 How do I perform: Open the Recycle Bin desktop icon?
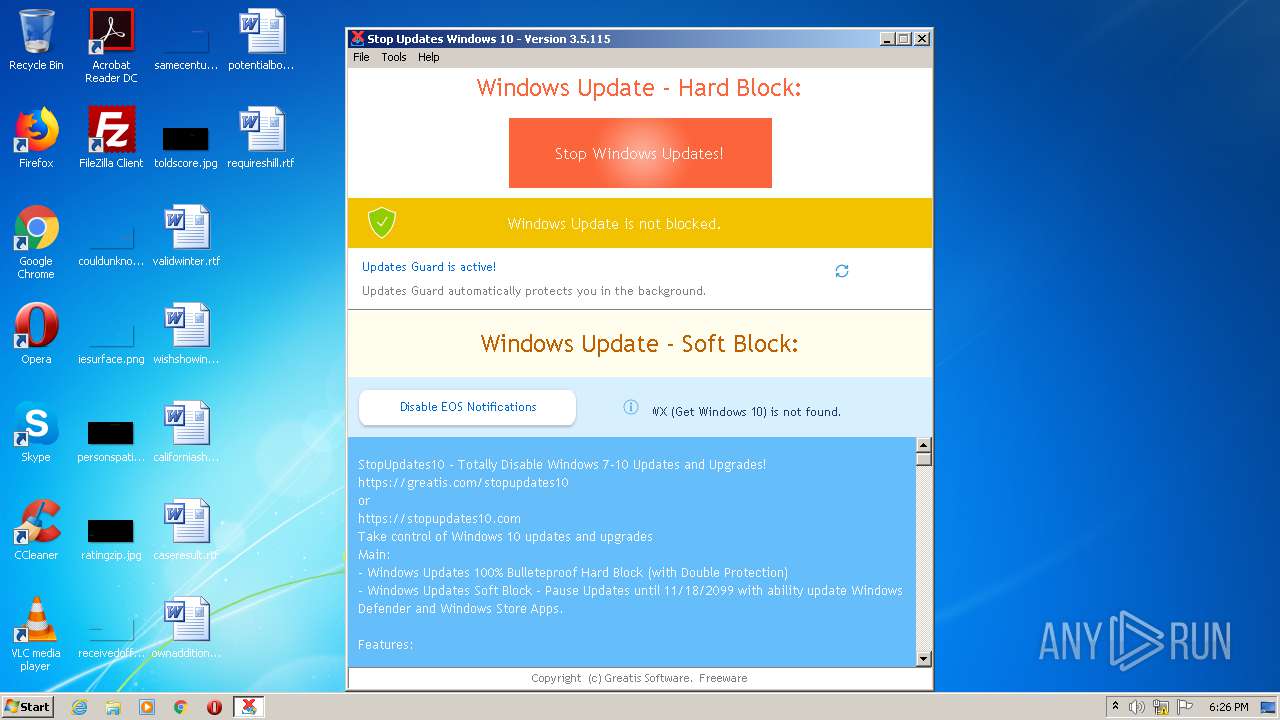pyautogui.click(x=36, y=40)
